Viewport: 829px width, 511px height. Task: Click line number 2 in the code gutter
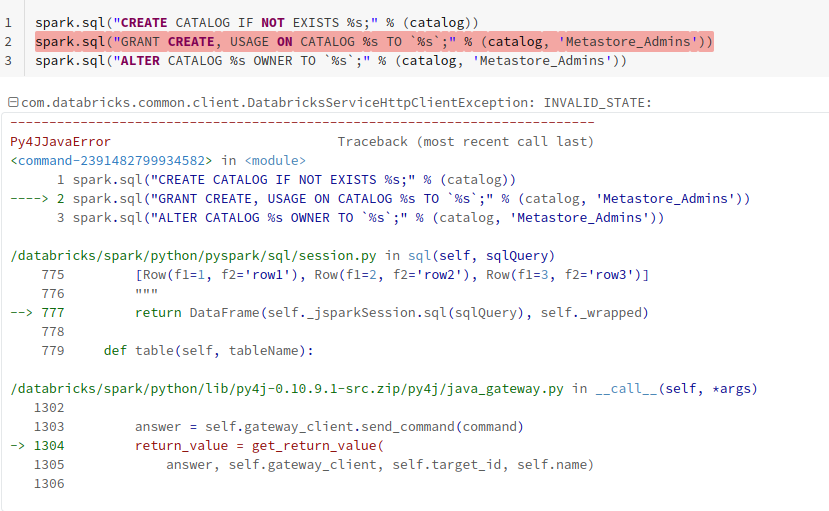pyautogui.click(x=8, y=41)
